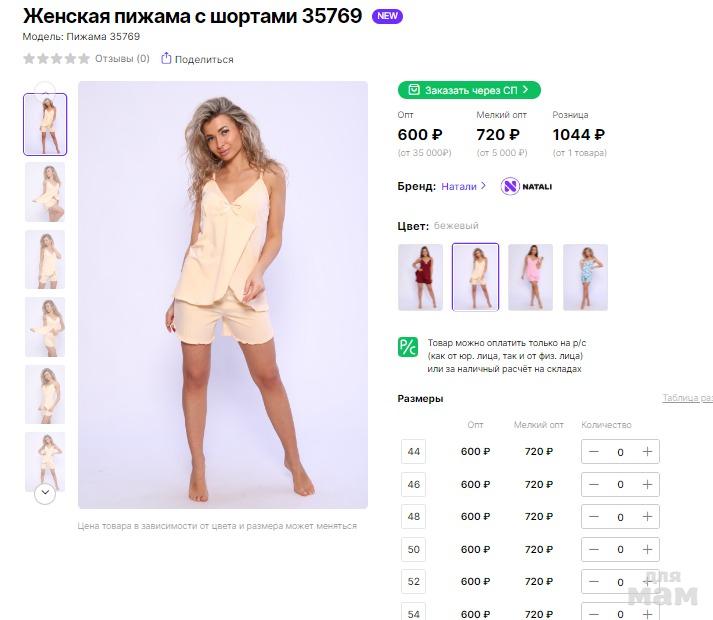Decrease quantity for size 50
The width and height of the screenshot is (713, 620).
(594, 549)
